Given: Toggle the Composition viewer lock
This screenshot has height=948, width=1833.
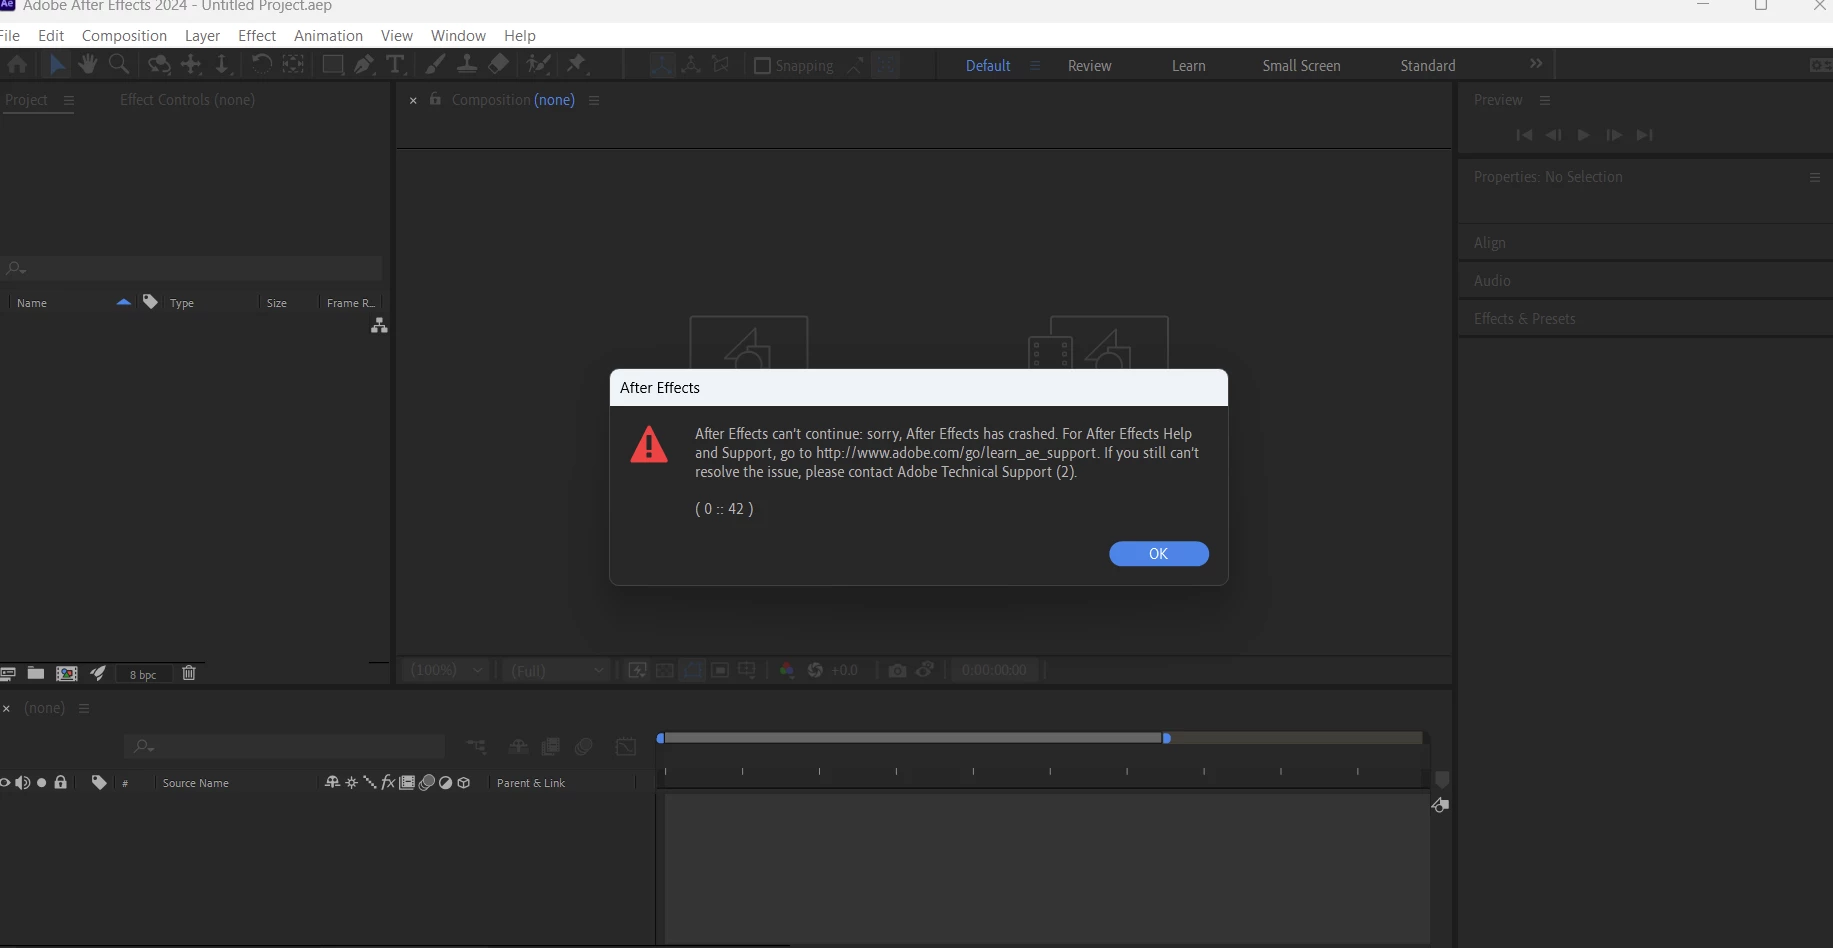Looking at the screenshot, I should 435,99.
